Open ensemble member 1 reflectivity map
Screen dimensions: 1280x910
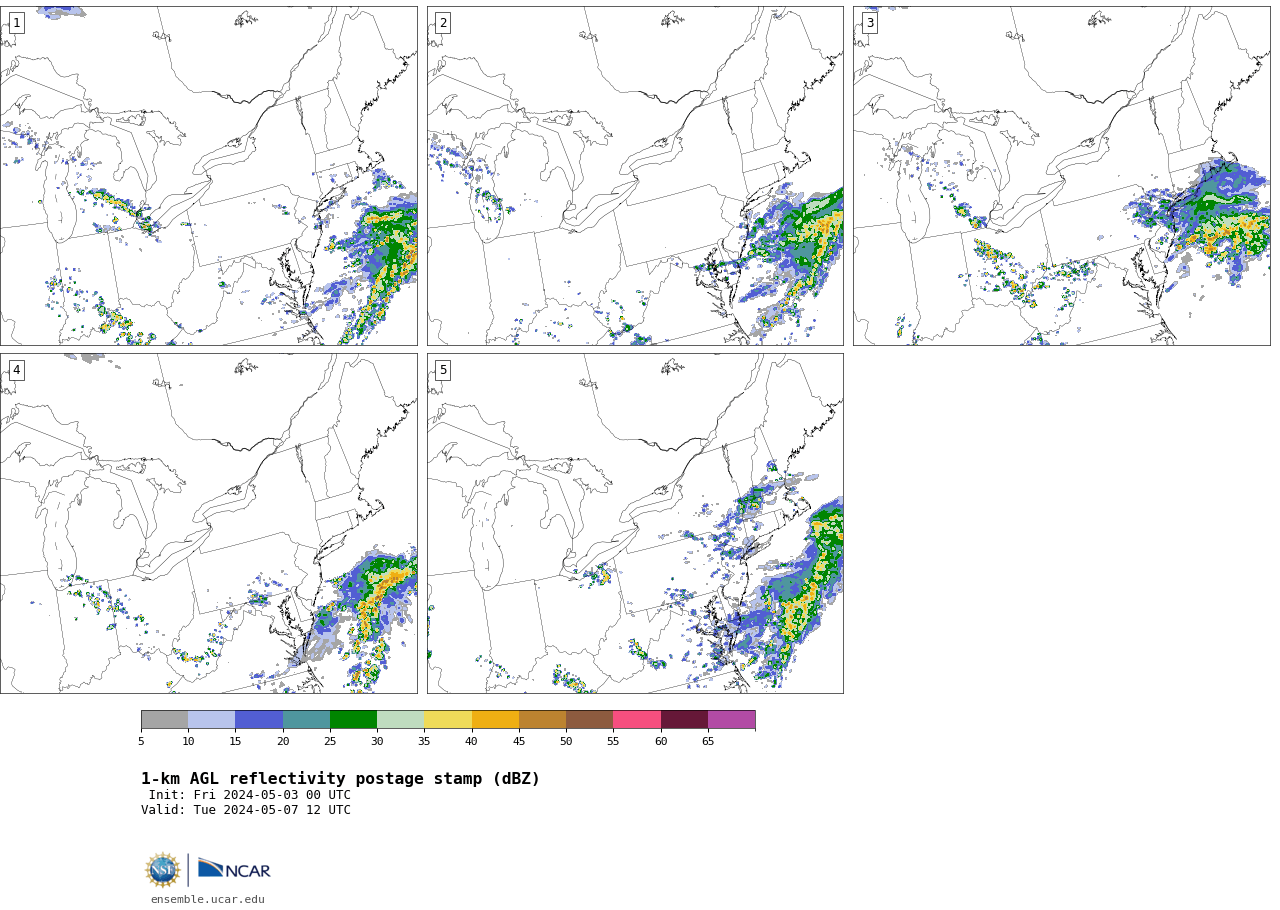point(208,176)
